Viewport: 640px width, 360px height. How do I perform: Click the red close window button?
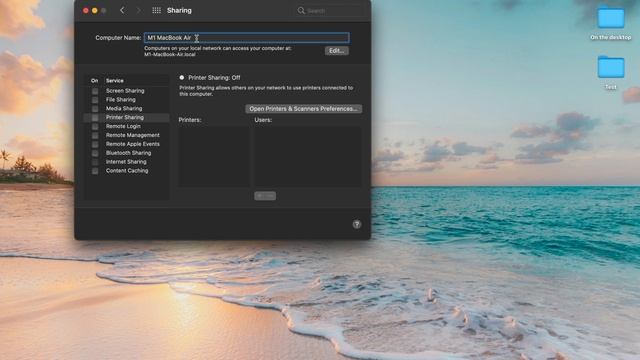[x=86, y=11]
